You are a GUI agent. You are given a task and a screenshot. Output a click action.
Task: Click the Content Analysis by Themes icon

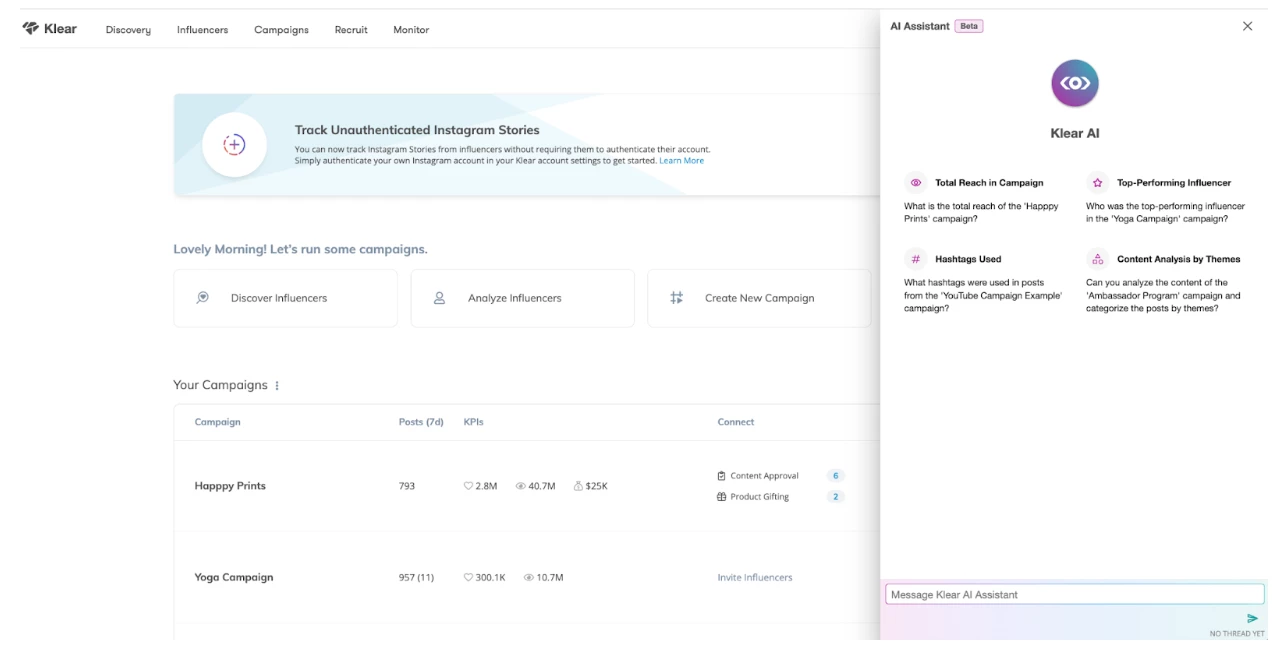[1097, 259]
